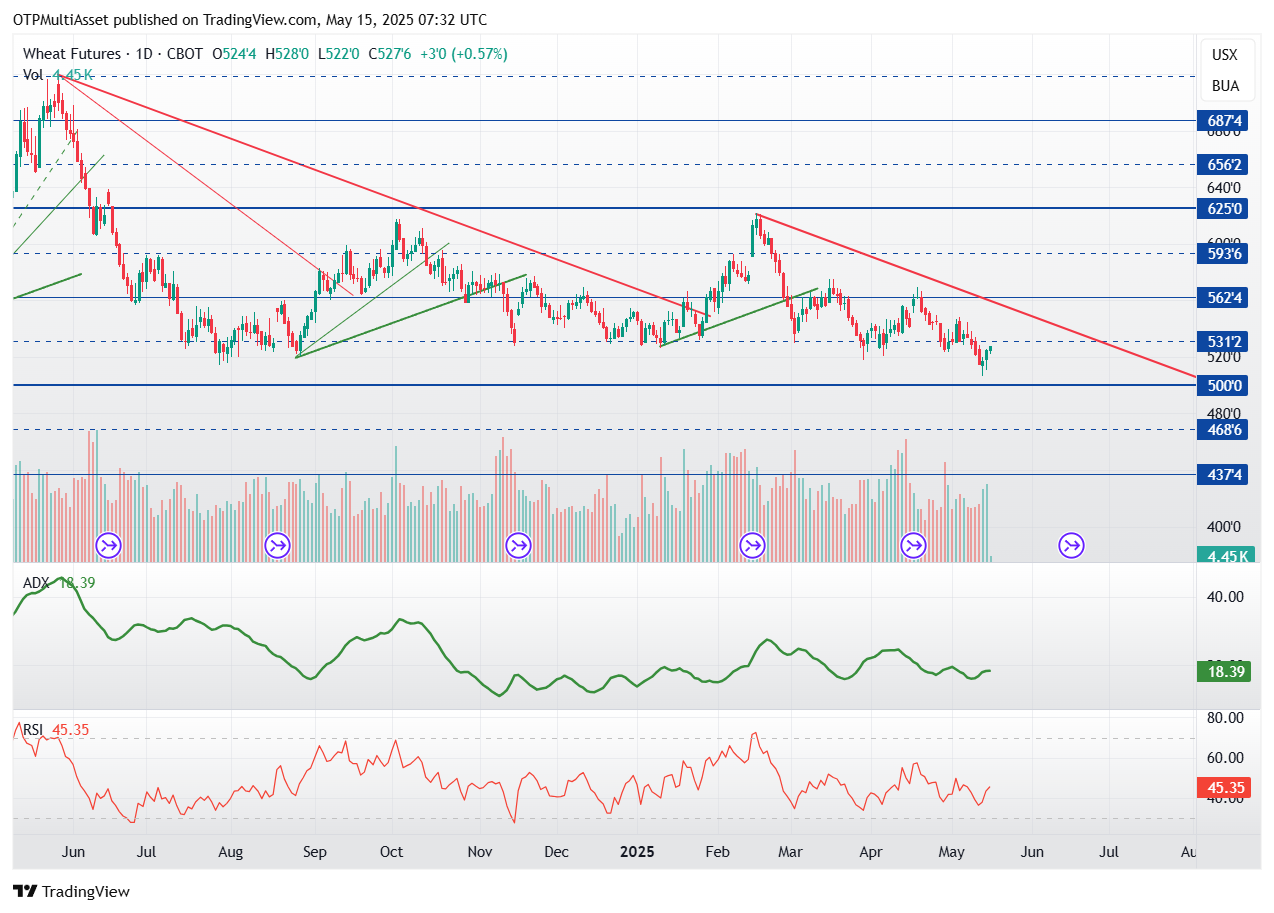Image resolution: width=1274 pixels, height=913 pixels.
Task: Click the USX currency label on the price axis
Action: pos(1225,55)
